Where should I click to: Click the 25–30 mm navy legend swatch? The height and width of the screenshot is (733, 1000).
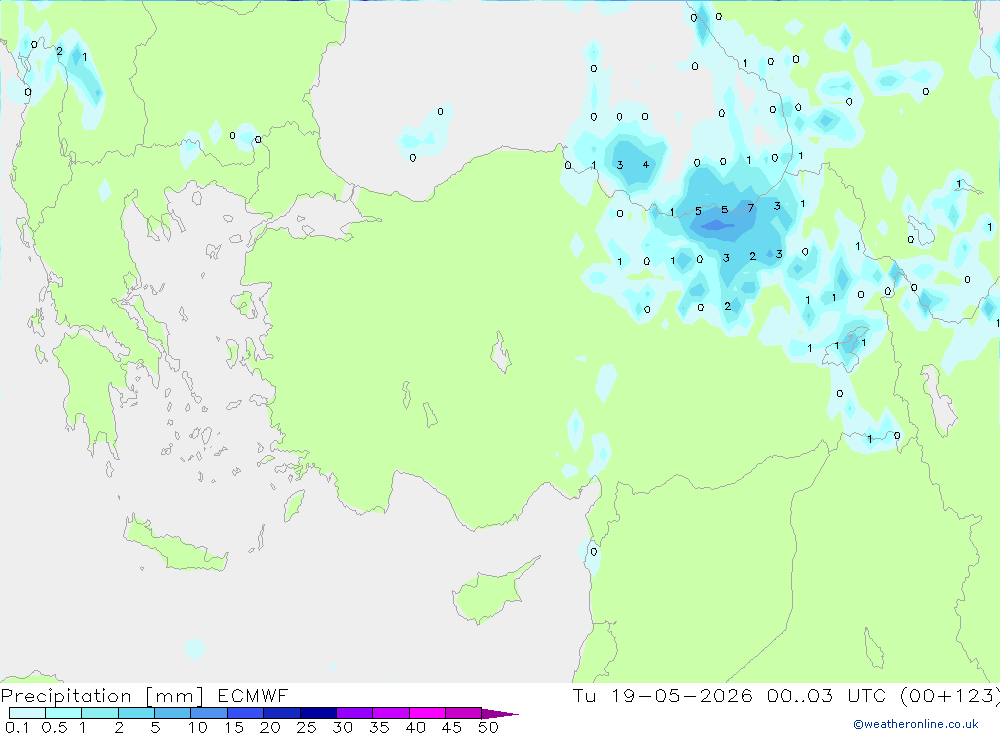[x=318, y=713]
